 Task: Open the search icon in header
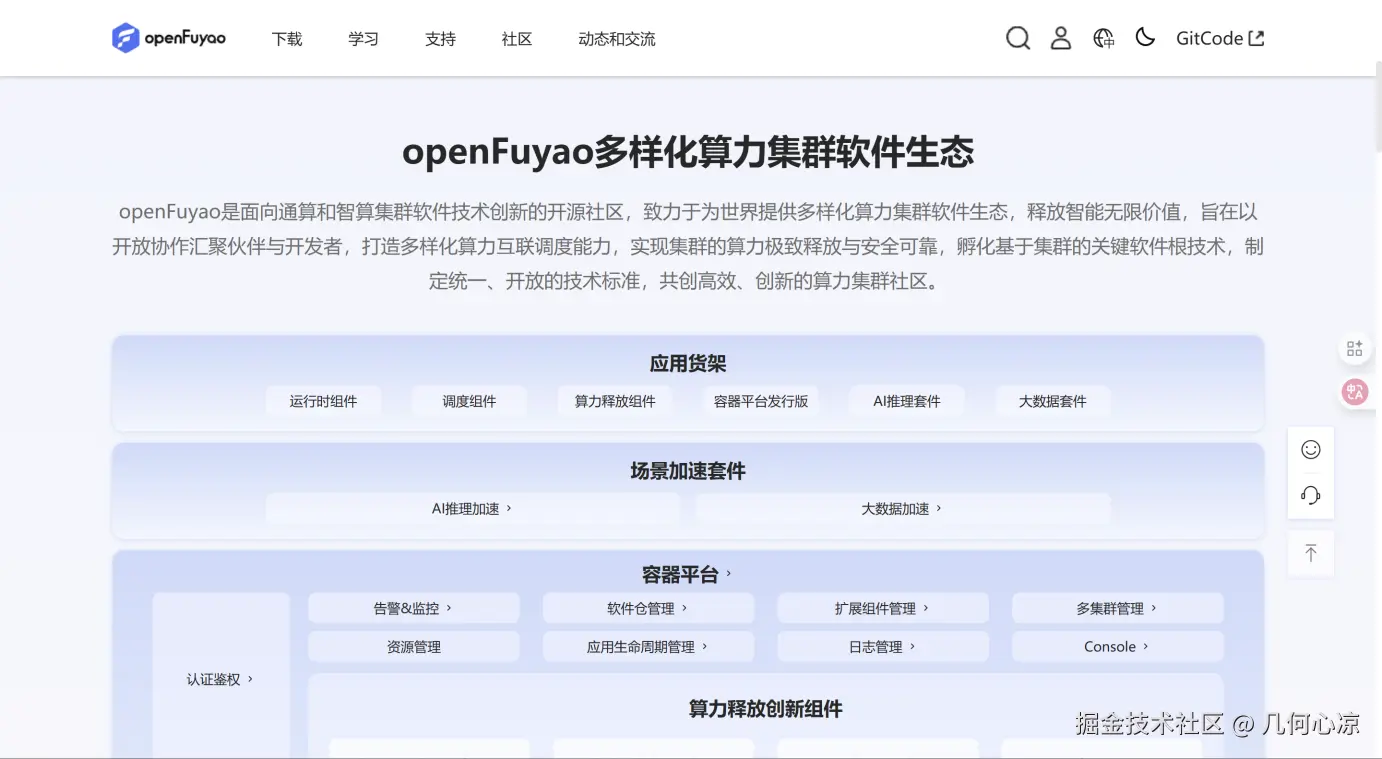click(1018, 38)
